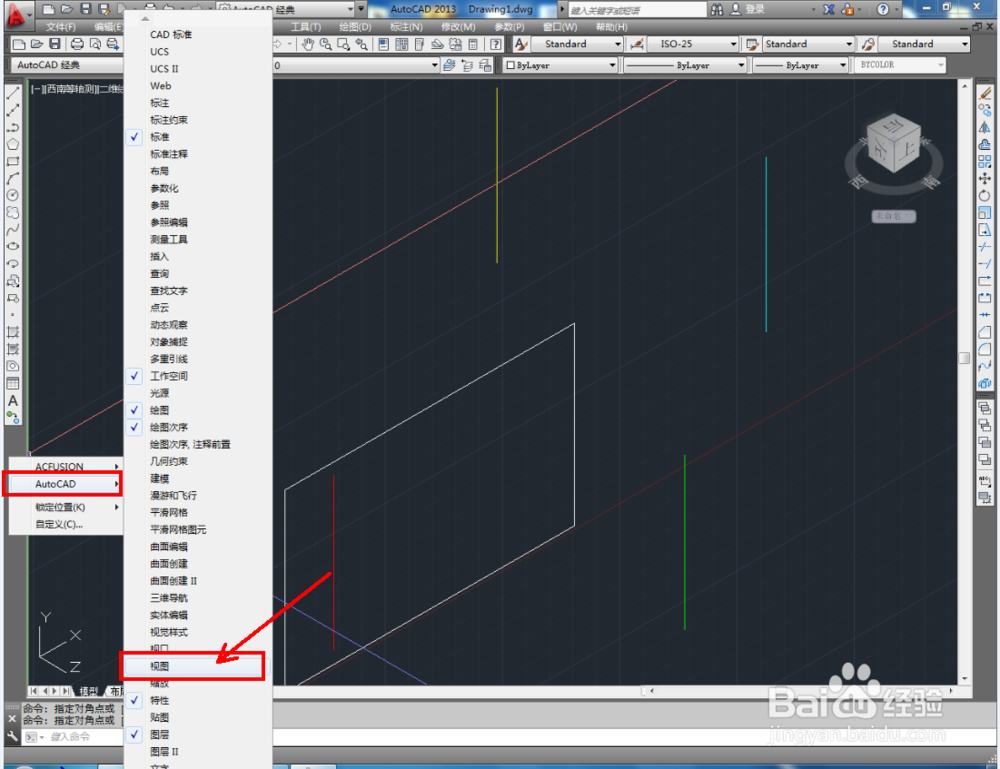Select the Rotate modify tool

[985, 196]
